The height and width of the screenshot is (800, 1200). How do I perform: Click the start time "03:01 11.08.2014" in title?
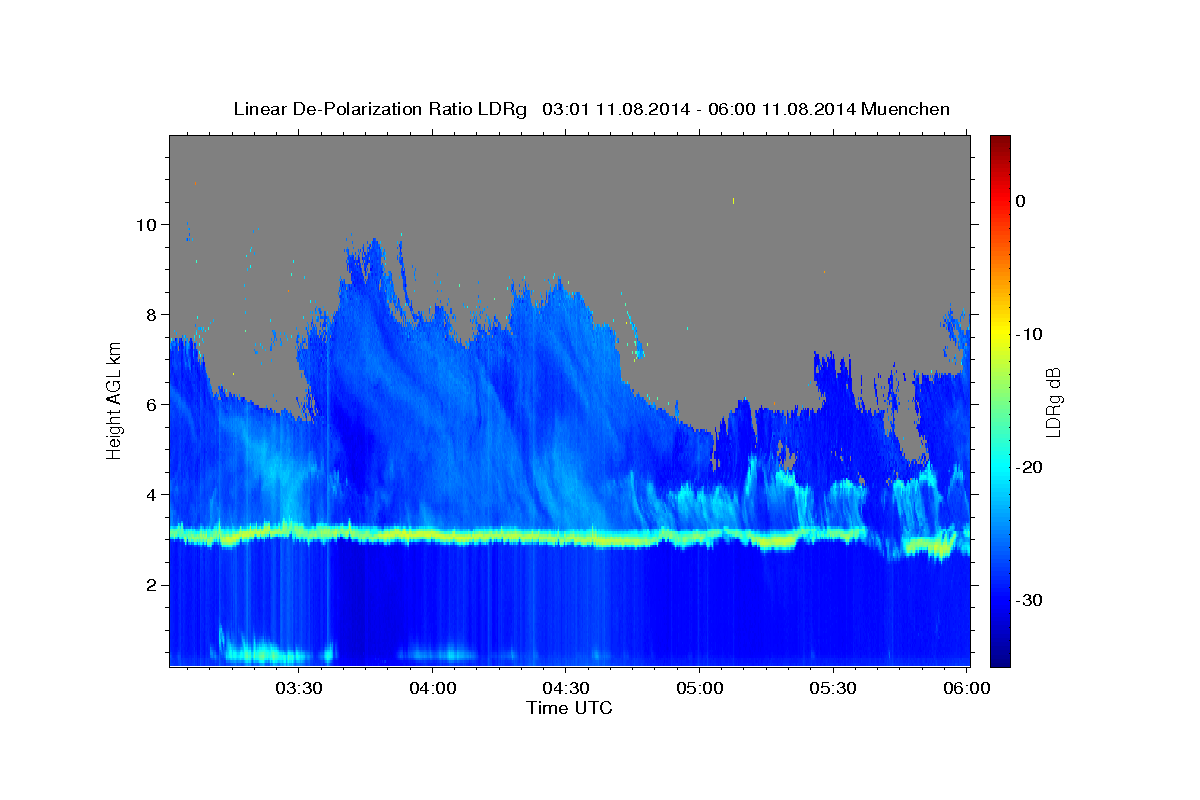tap(615, 109)
